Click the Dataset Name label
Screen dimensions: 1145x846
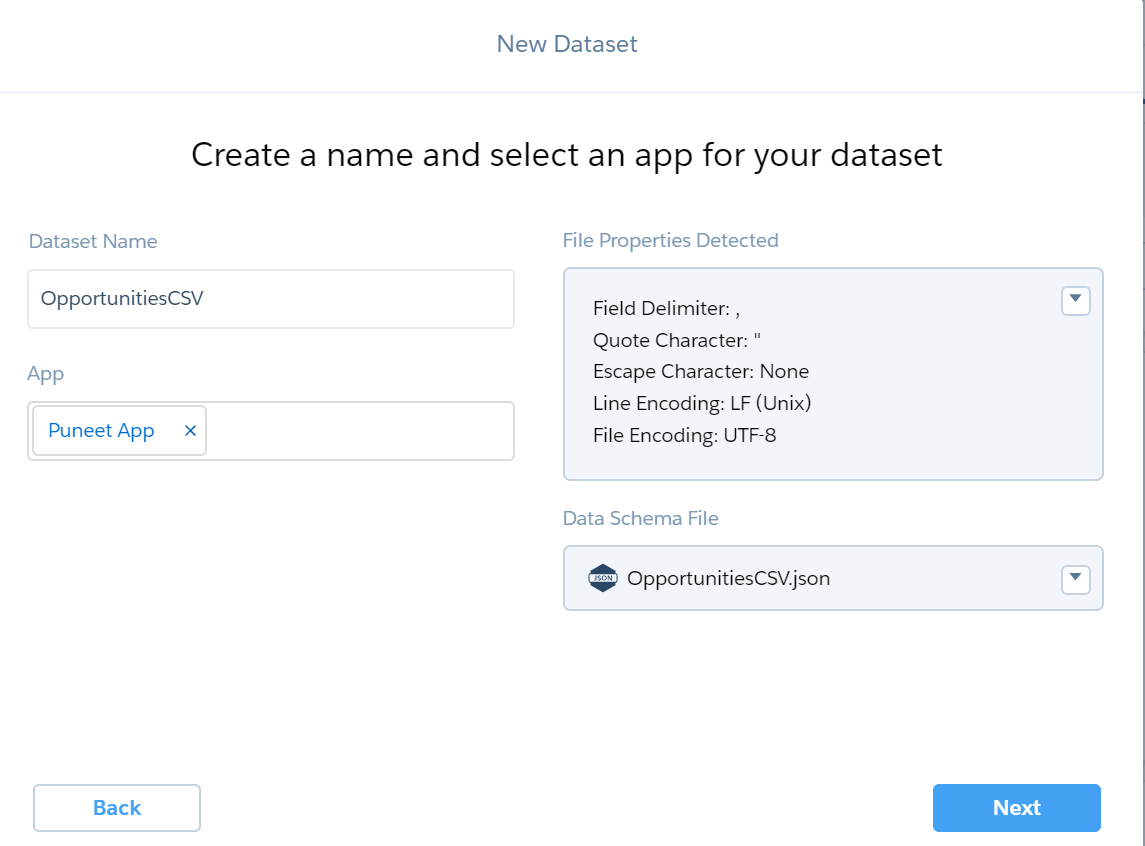pos(92,241)
